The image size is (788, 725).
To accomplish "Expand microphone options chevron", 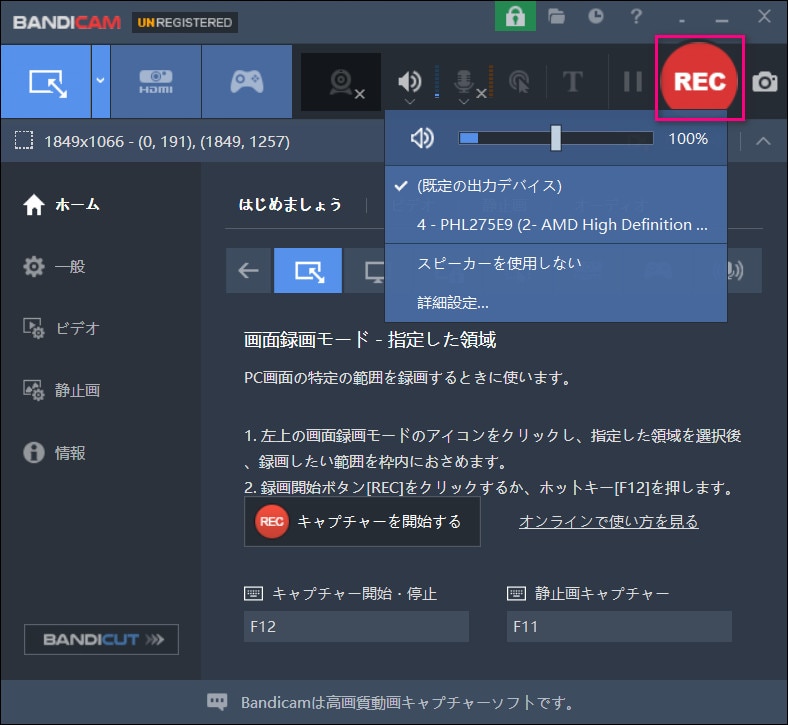I will coord(464,102).
